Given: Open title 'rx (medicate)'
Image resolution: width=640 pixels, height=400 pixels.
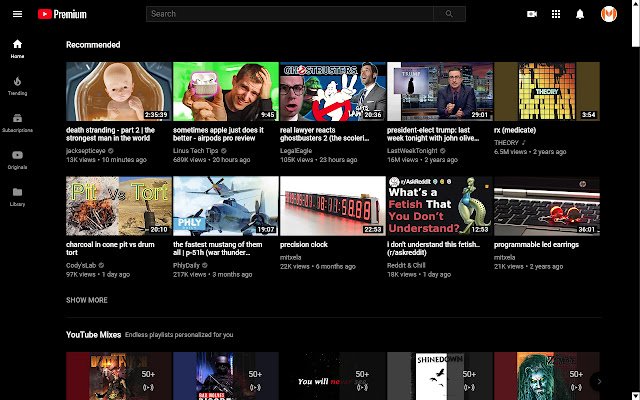Looking at the screenshot, I should pos(515,130).
